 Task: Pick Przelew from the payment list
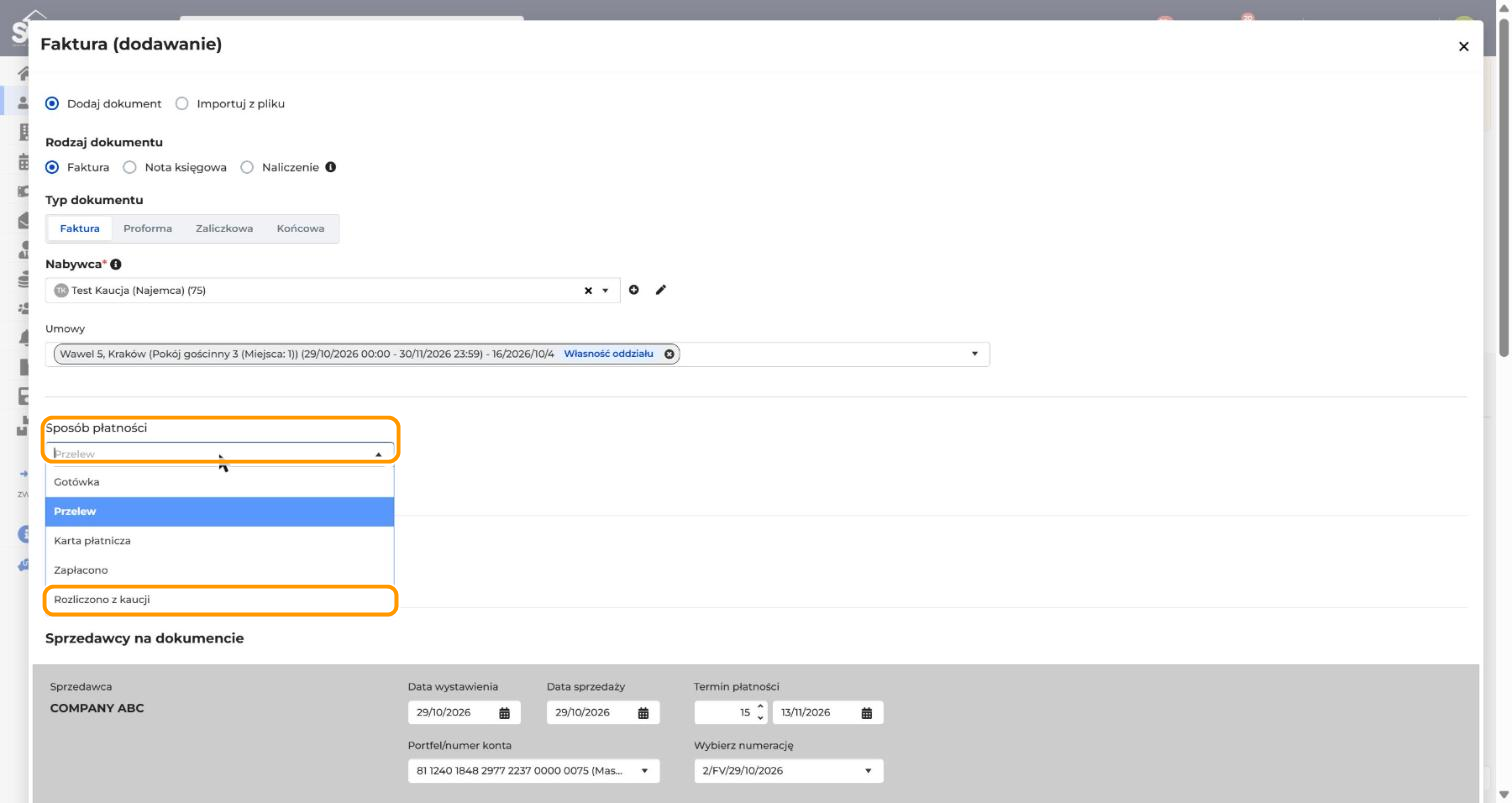pyautogui.click(x=220, y=511)
